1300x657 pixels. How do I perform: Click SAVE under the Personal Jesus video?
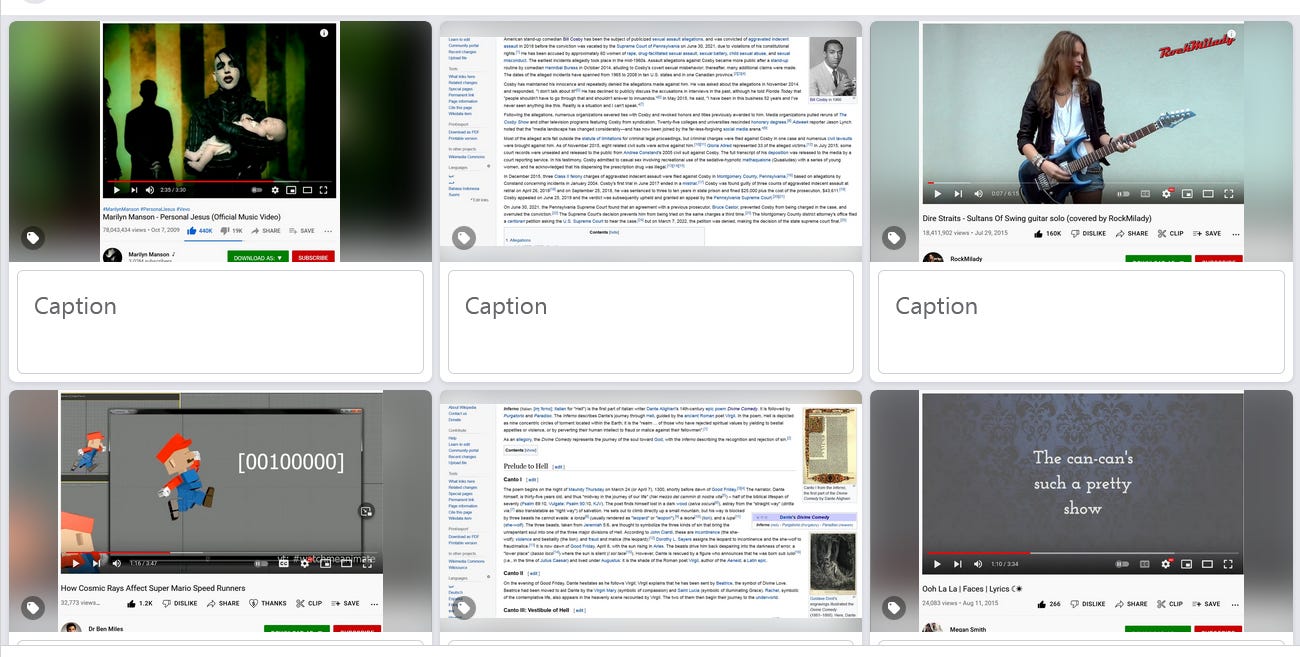pos(301,231)
